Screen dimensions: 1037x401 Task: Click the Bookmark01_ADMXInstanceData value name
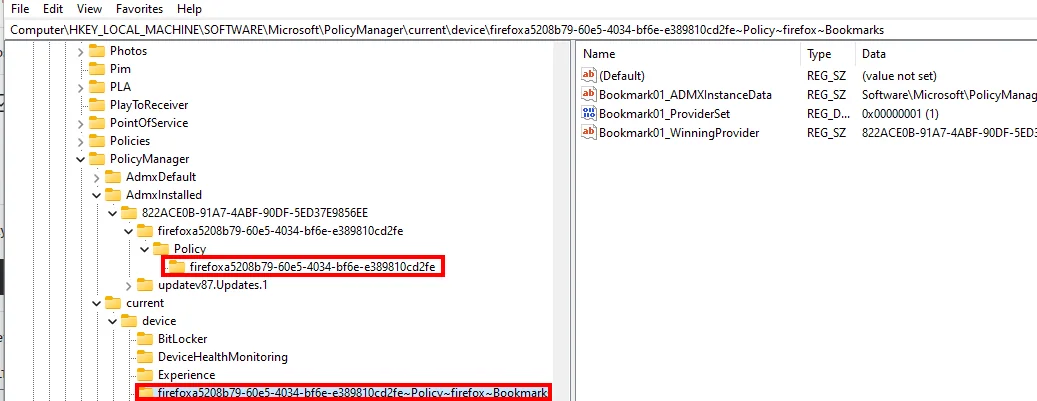(685, 95)
